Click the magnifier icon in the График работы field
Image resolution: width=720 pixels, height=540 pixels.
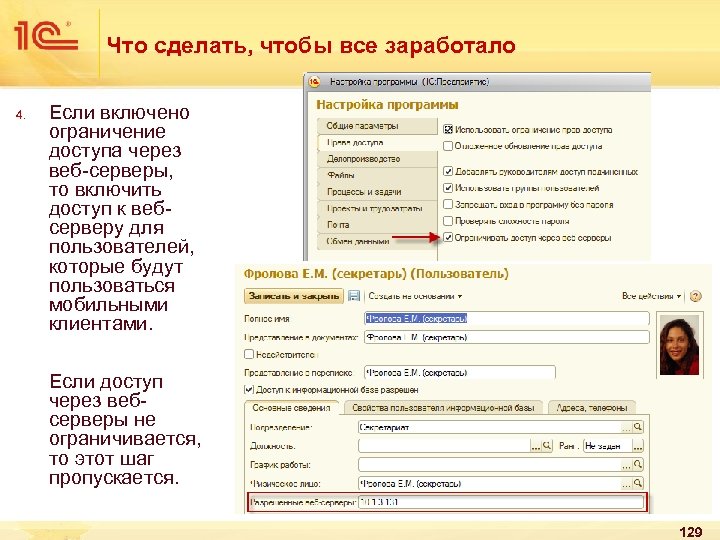(638, 465)
